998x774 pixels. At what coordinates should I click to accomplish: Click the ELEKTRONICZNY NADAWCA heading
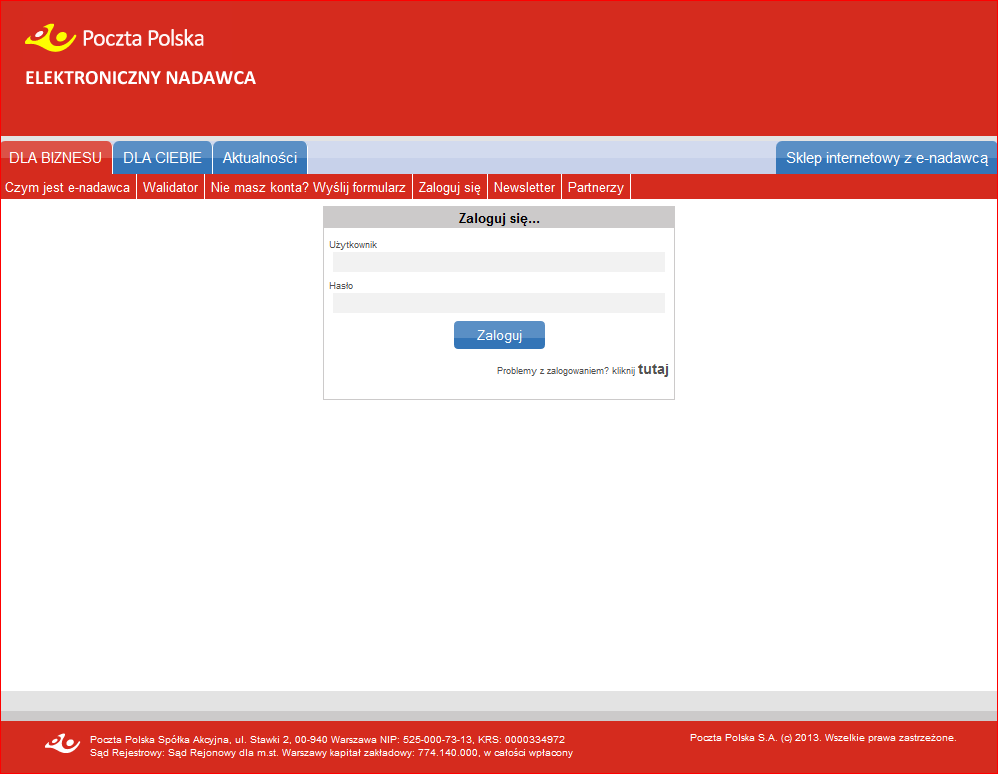coord(141,78)
